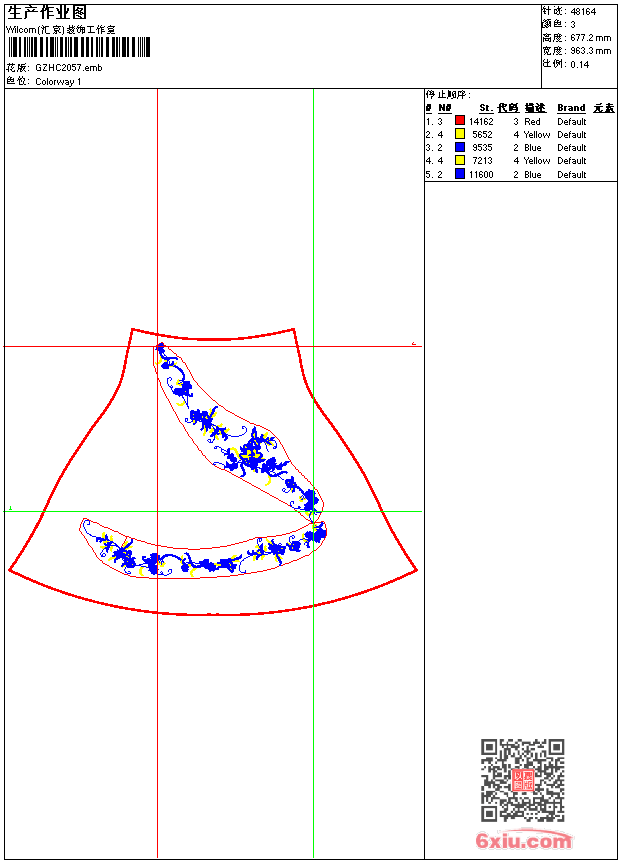Image resolution: width=620 pixels, height=860 pixels.
Task: Select the yellow swatch with 7213 stitches
Action: pyautogui.click(x=460, y=160)
